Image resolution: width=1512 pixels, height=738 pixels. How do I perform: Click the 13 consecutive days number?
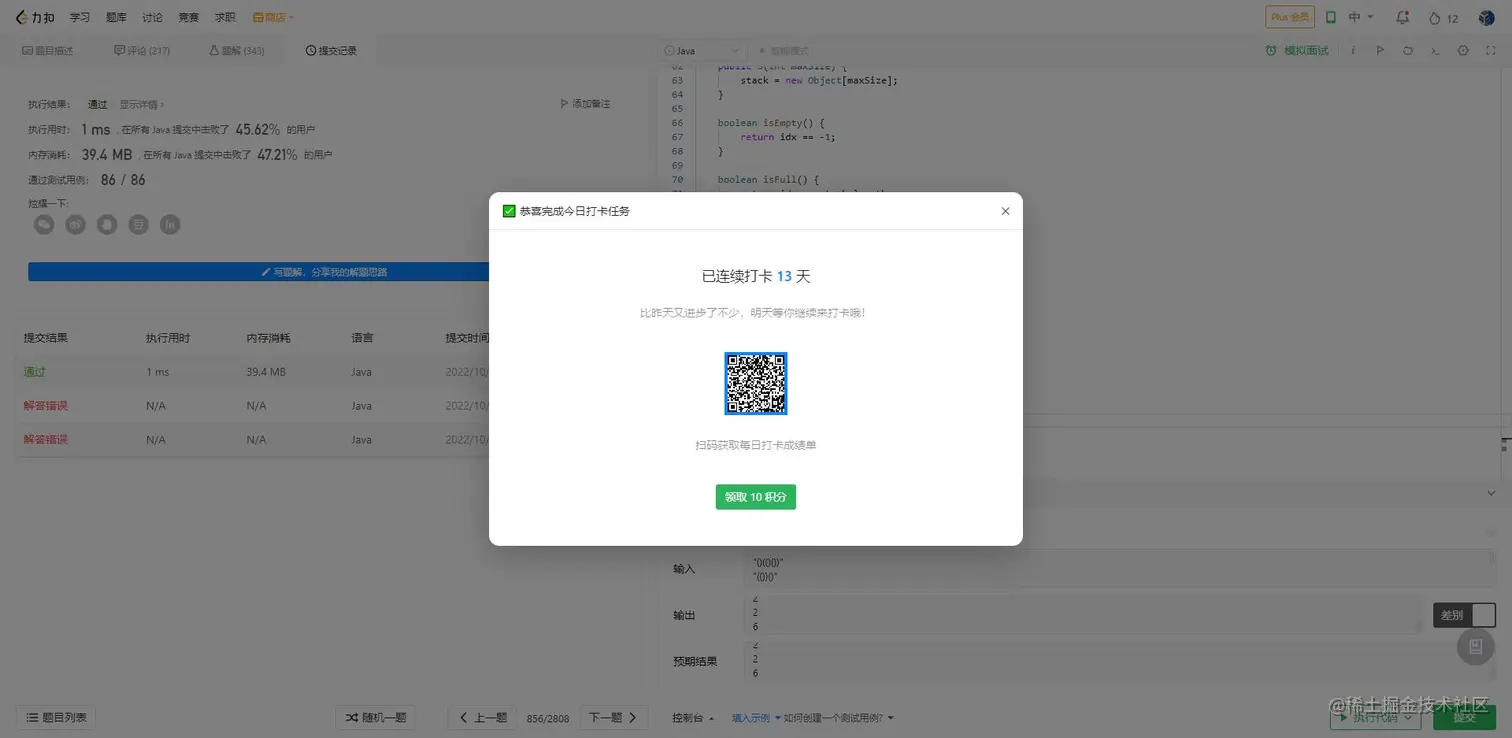tap(784, 277)
